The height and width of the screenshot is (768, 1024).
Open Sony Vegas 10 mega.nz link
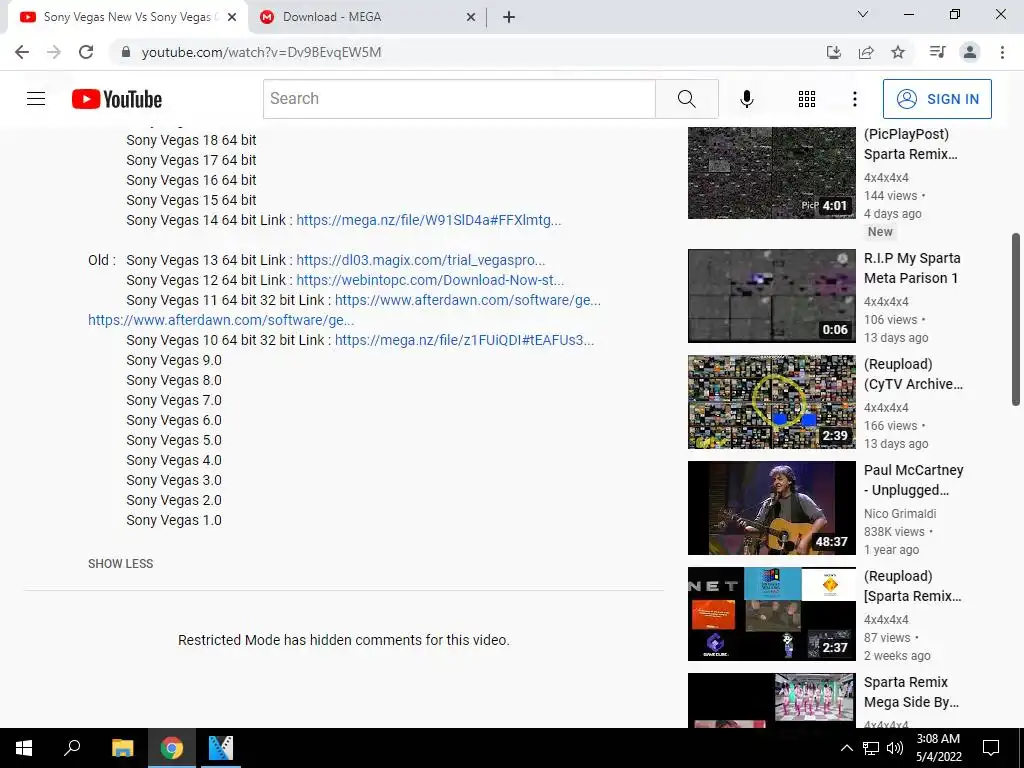(x=464, y=340)
